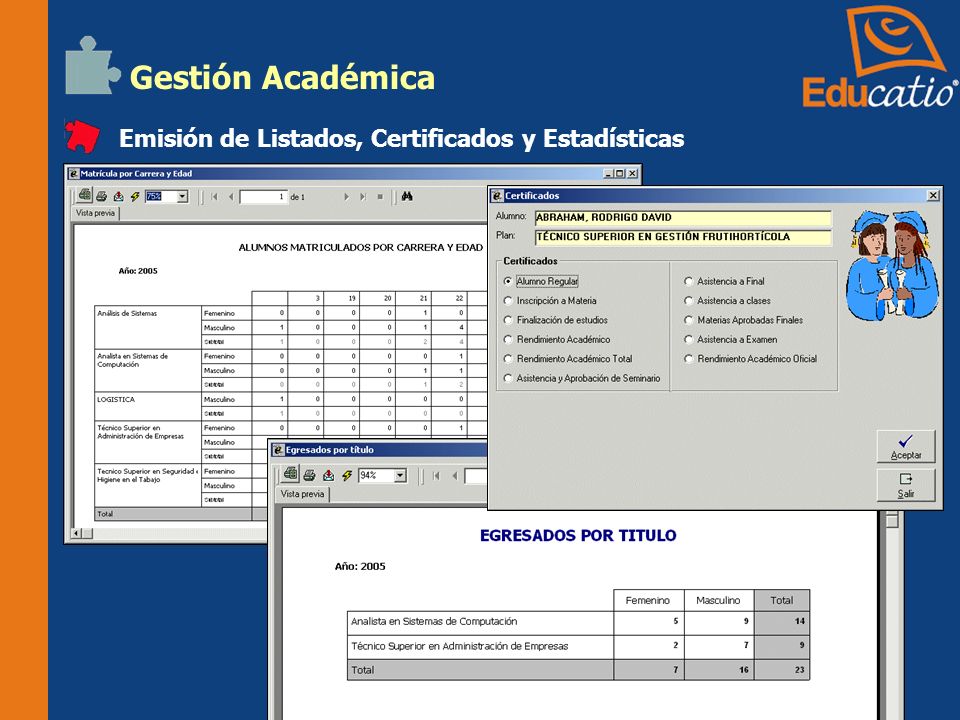Click graduates illustration in Certificados window
Image resolution: width=960 pixels, height=720 pixels.
tap(891, 264)
